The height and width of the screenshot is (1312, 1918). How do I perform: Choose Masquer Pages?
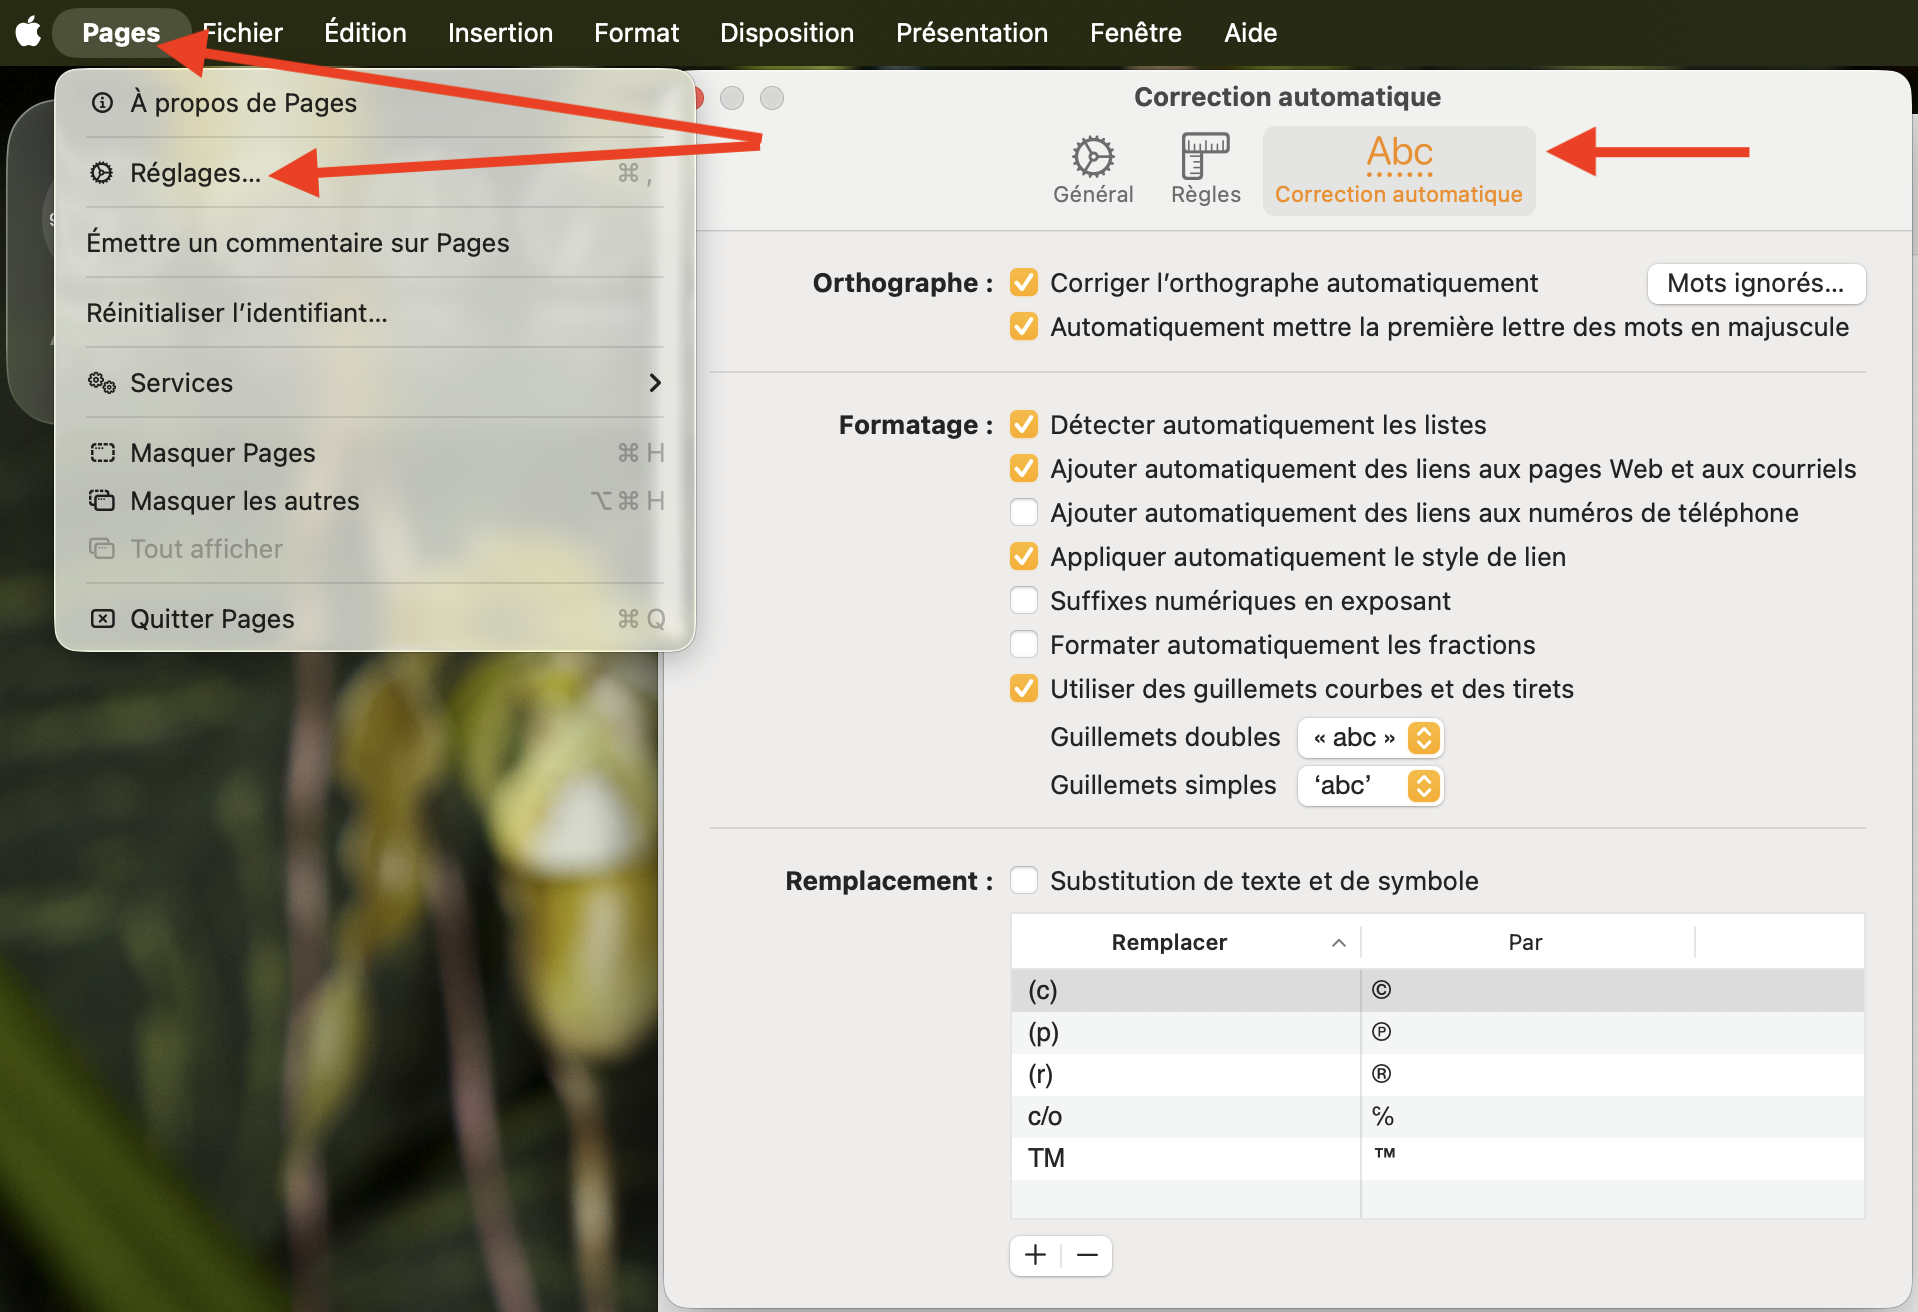click(x=375, y=453)
